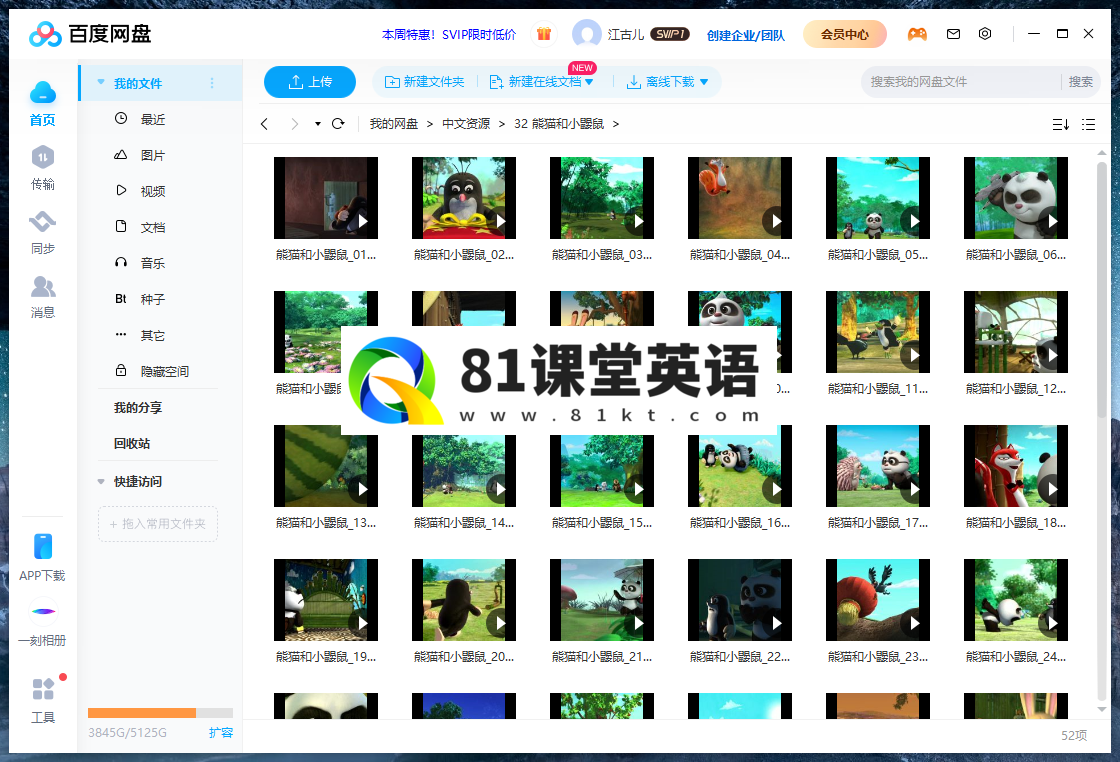Collapse the 快捷访问 quick access section
The width and height of the screenshot is (1120, 762).
coord(101,481)
